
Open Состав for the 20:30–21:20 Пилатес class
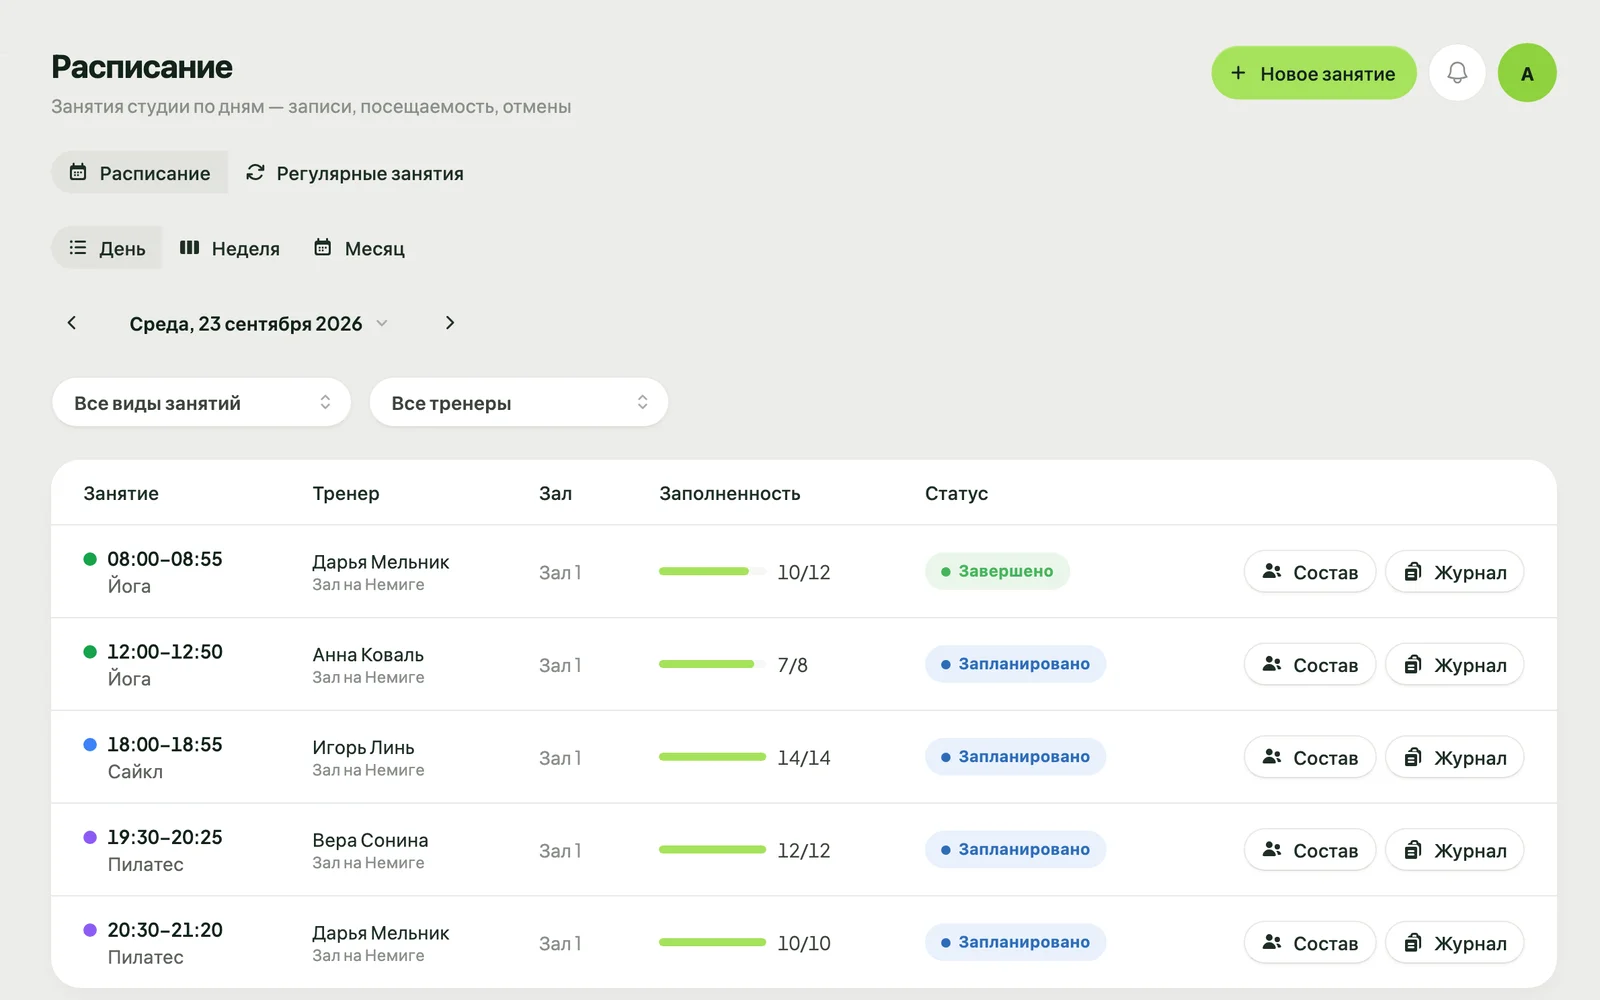pyautogui.click(x=1310, y=943)
